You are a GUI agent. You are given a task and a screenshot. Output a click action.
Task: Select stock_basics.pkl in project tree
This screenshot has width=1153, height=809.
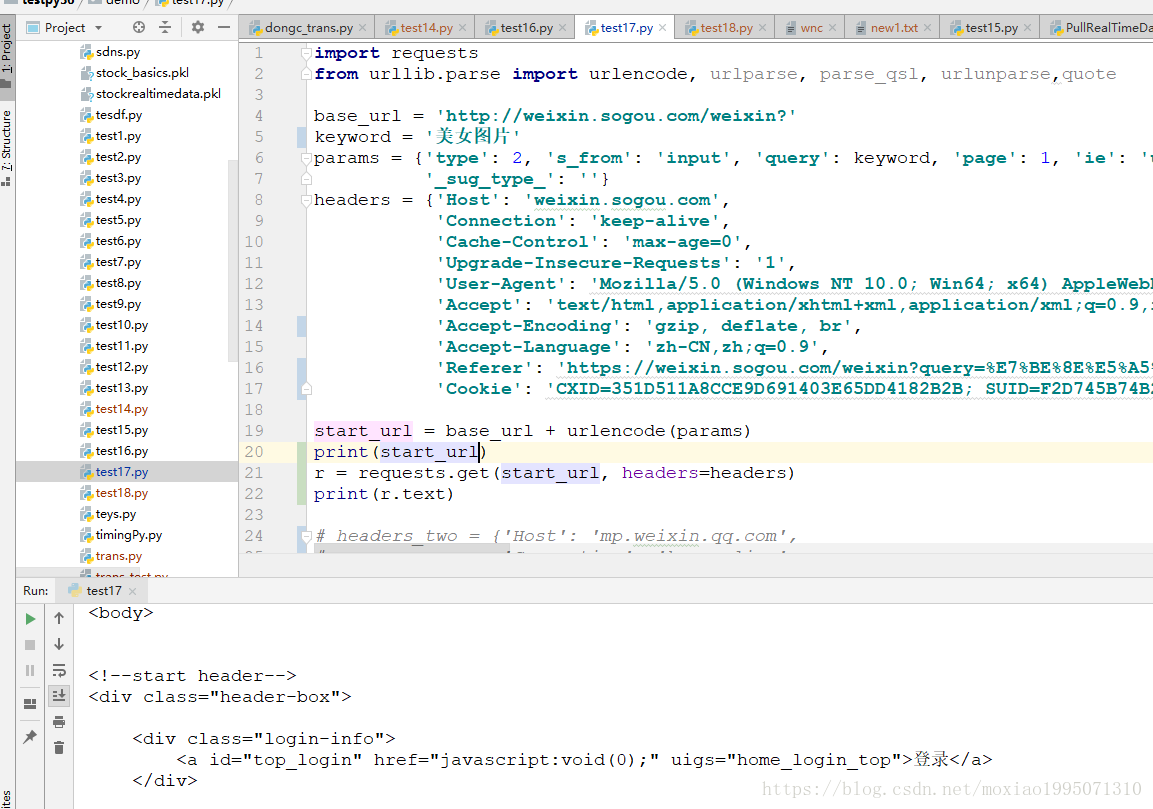142,73
